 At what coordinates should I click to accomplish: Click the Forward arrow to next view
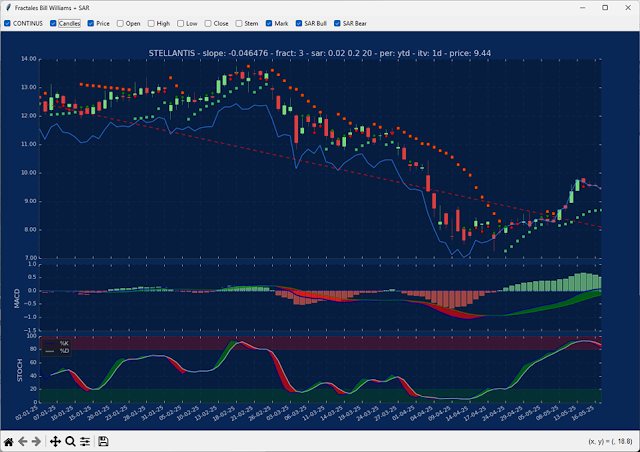click(x=37, y=441)
